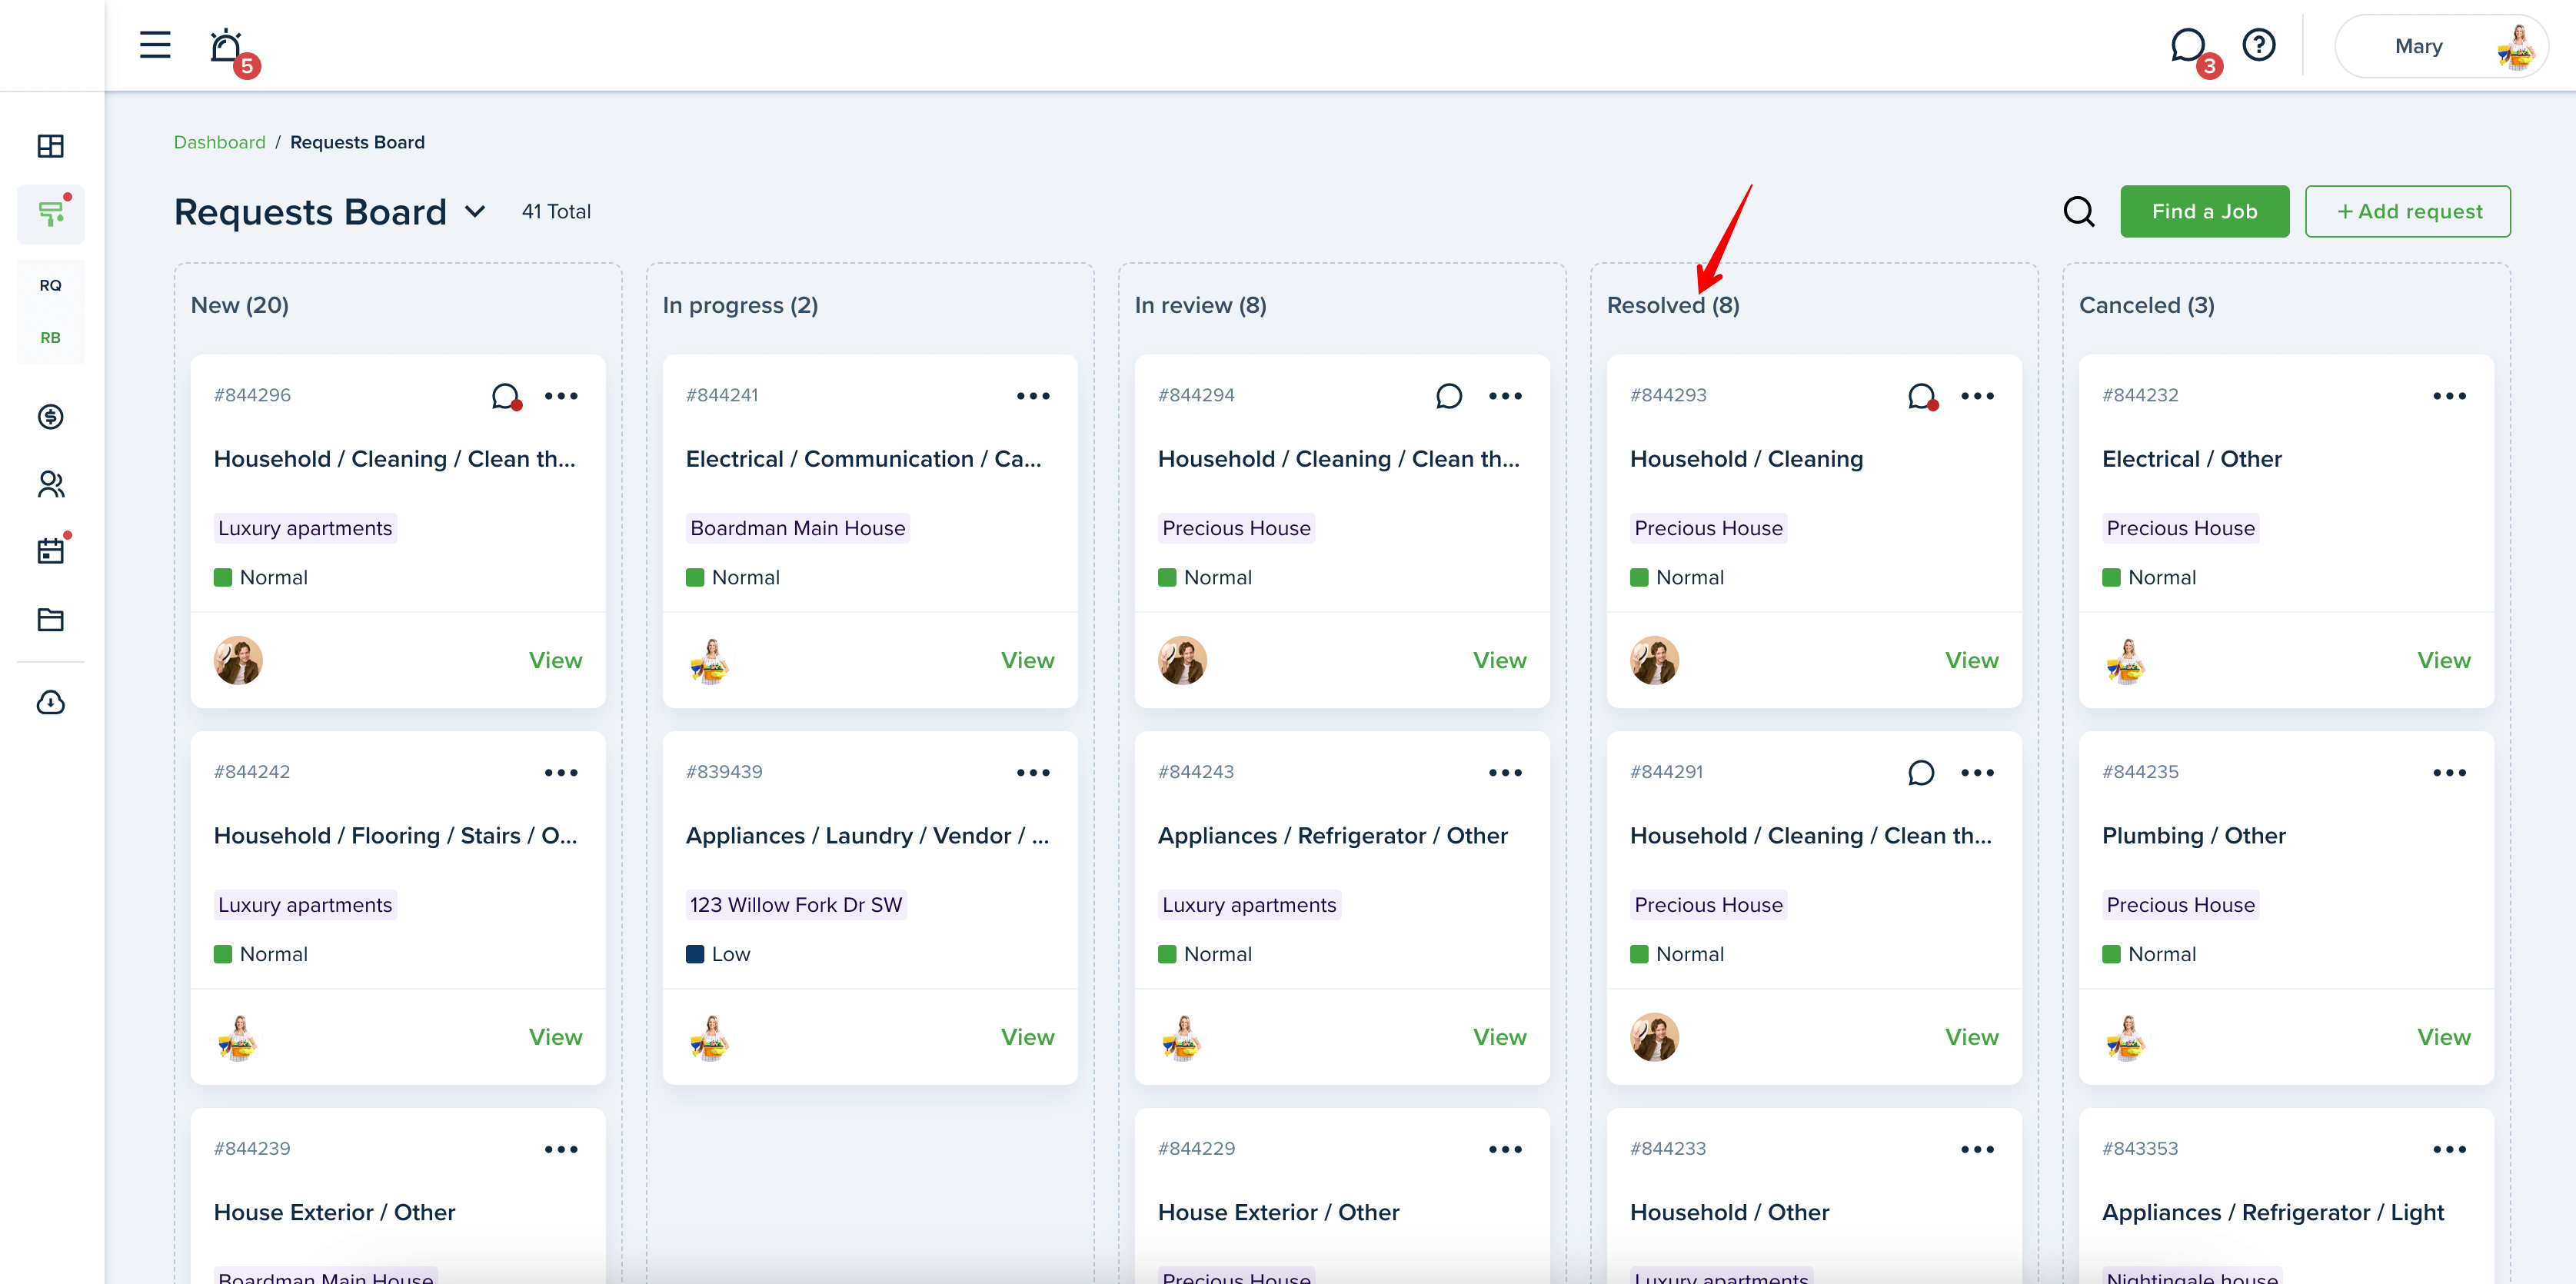Click Electrical / Other request title
The image size is (2576, 1284).
click(x=2192, y=459)
